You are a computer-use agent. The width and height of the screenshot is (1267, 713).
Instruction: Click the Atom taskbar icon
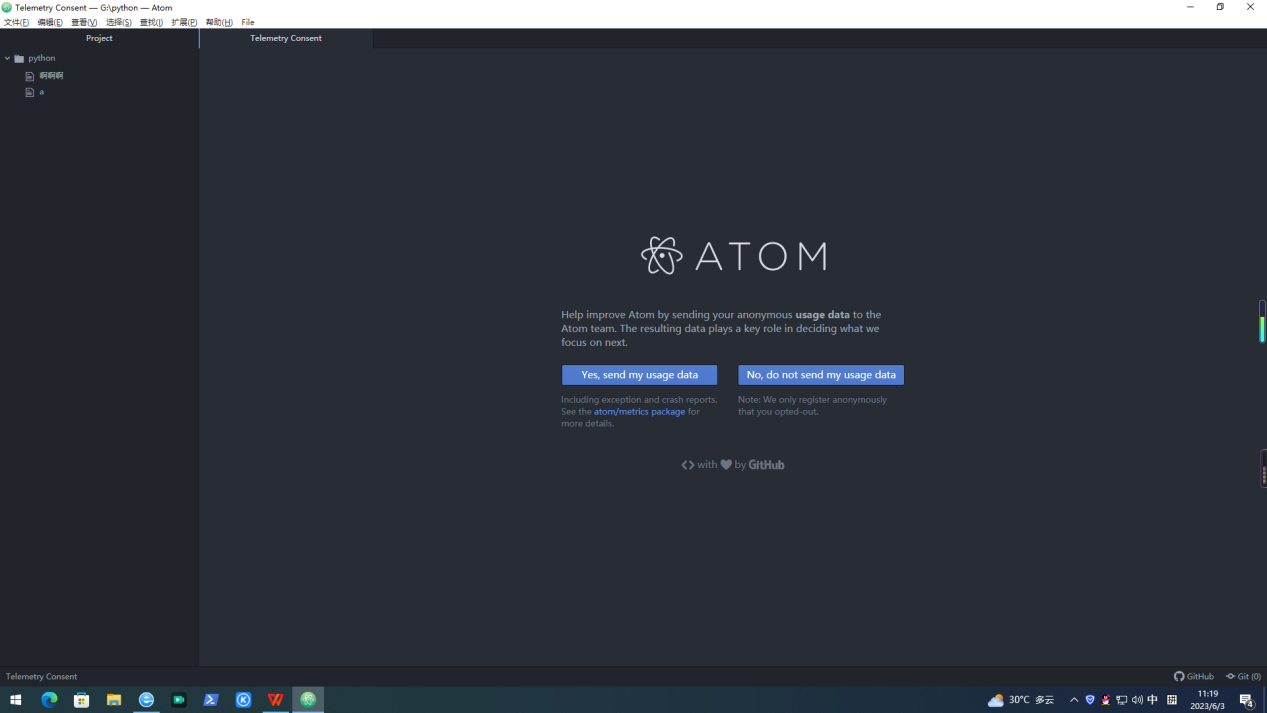308,700
